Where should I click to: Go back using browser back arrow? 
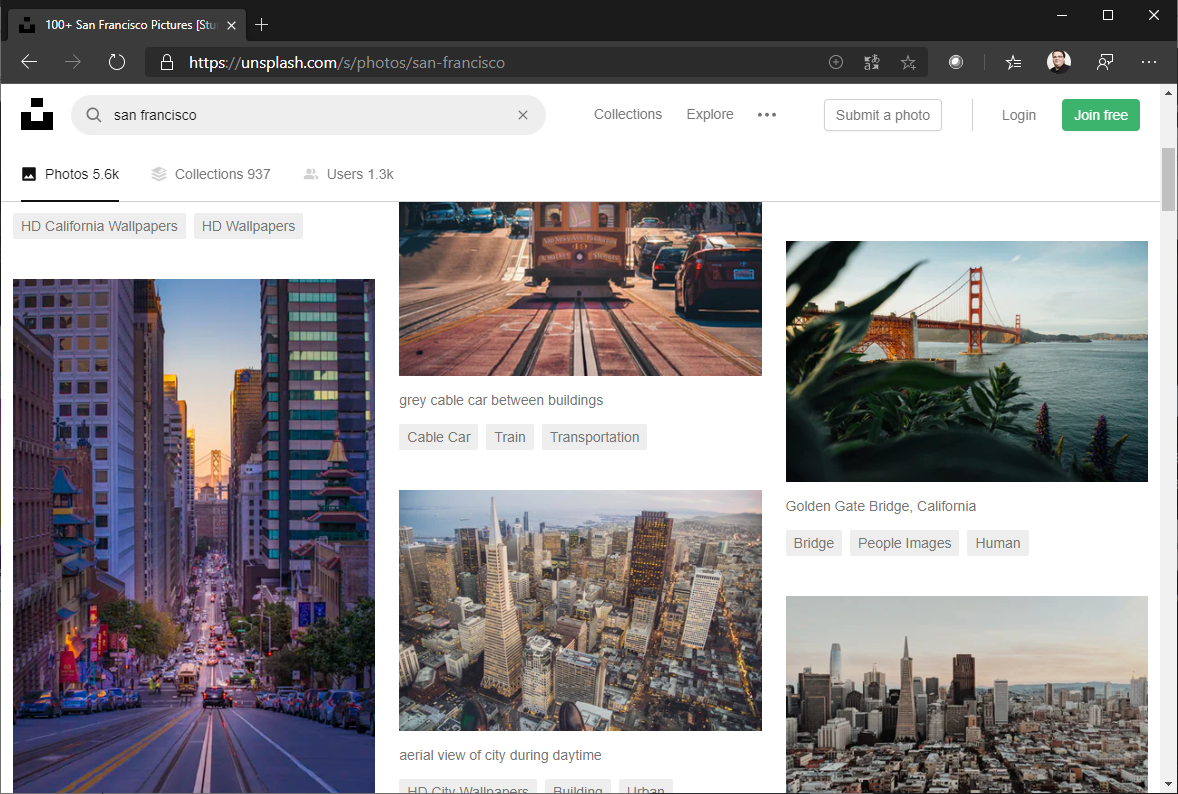point(29,62)
